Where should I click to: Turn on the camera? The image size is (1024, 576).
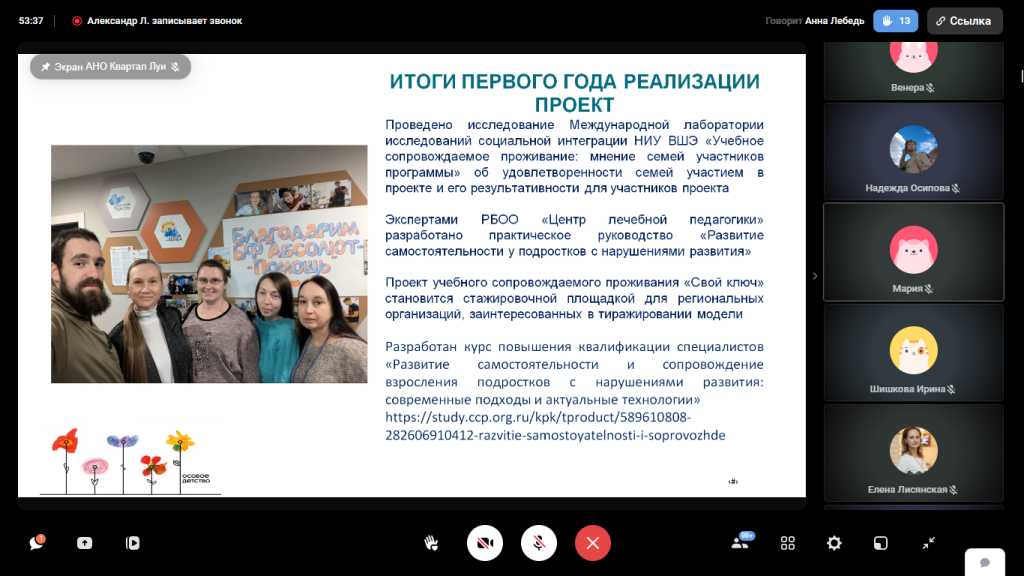485,543
